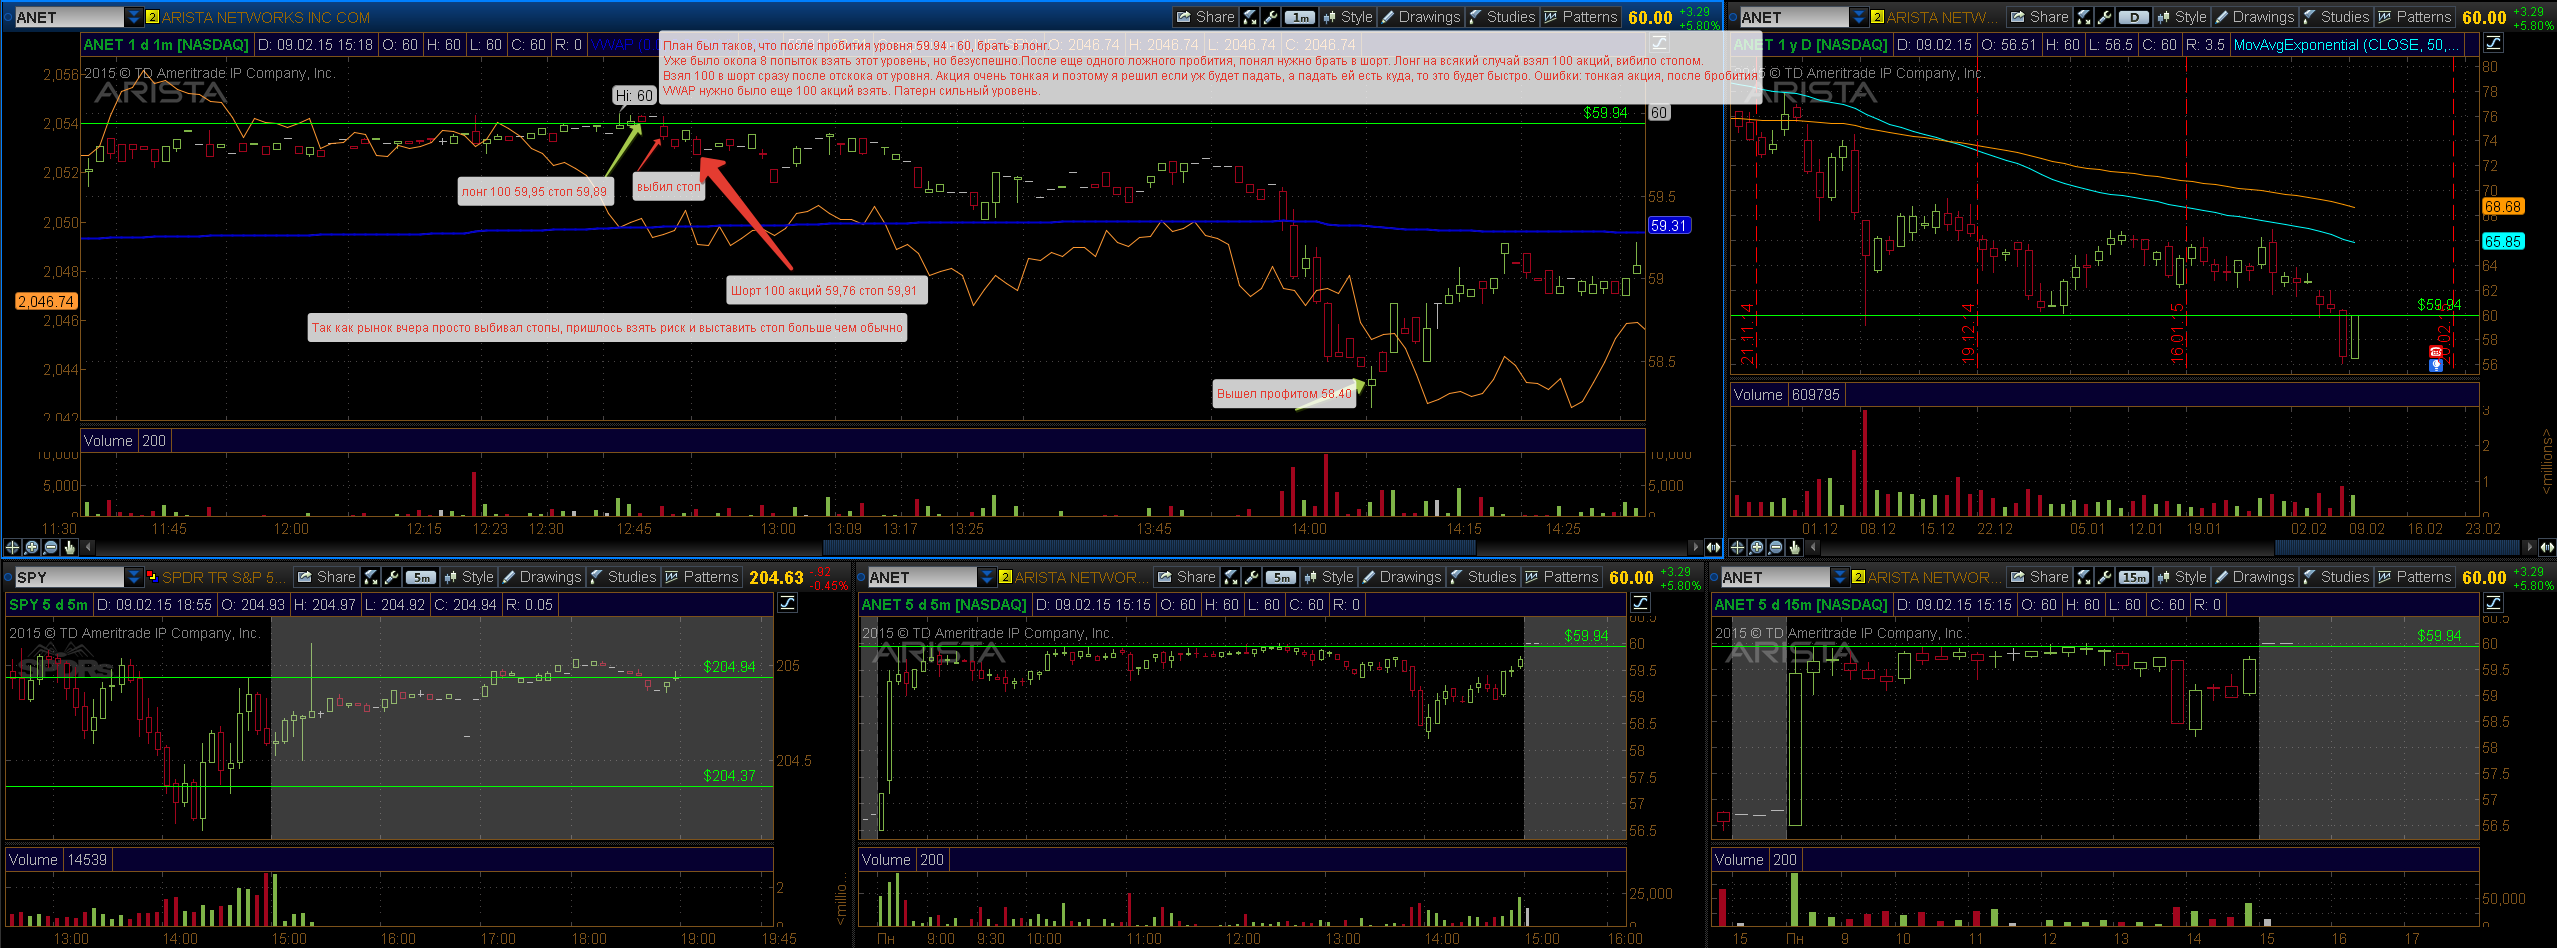Open Patterns menu in ANET 1m chart

pyautogui.click(x=1580, y=17)
